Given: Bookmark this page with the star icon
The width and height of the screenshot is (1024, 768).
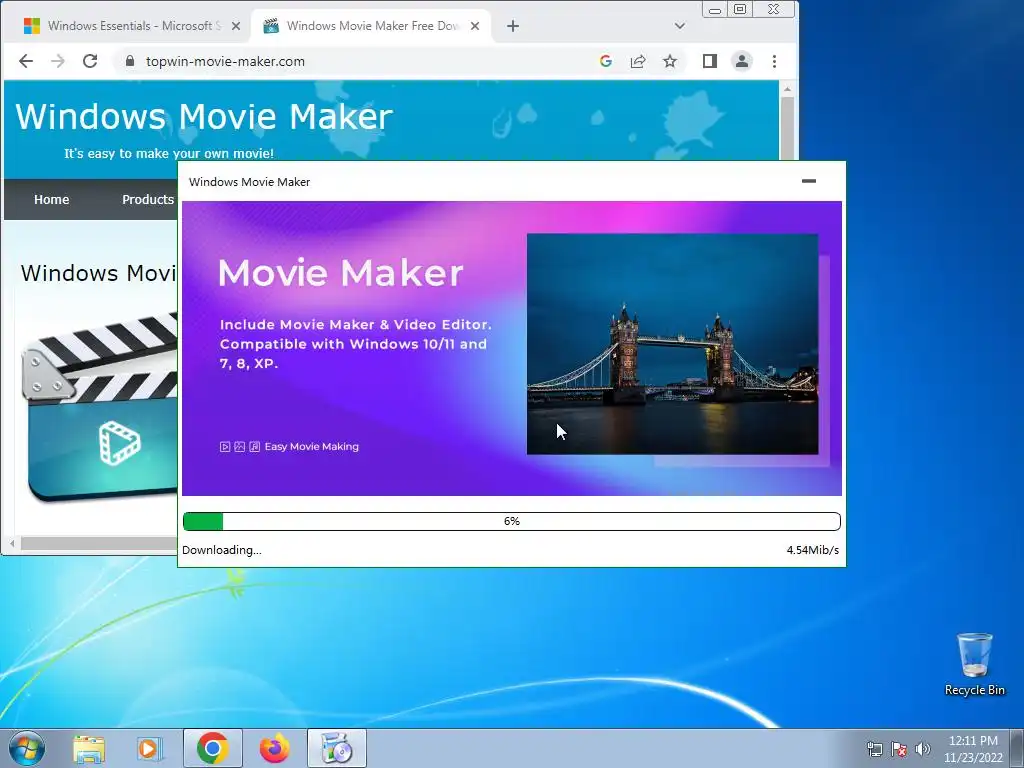Looking at the screenshot, I should (670, 61).
